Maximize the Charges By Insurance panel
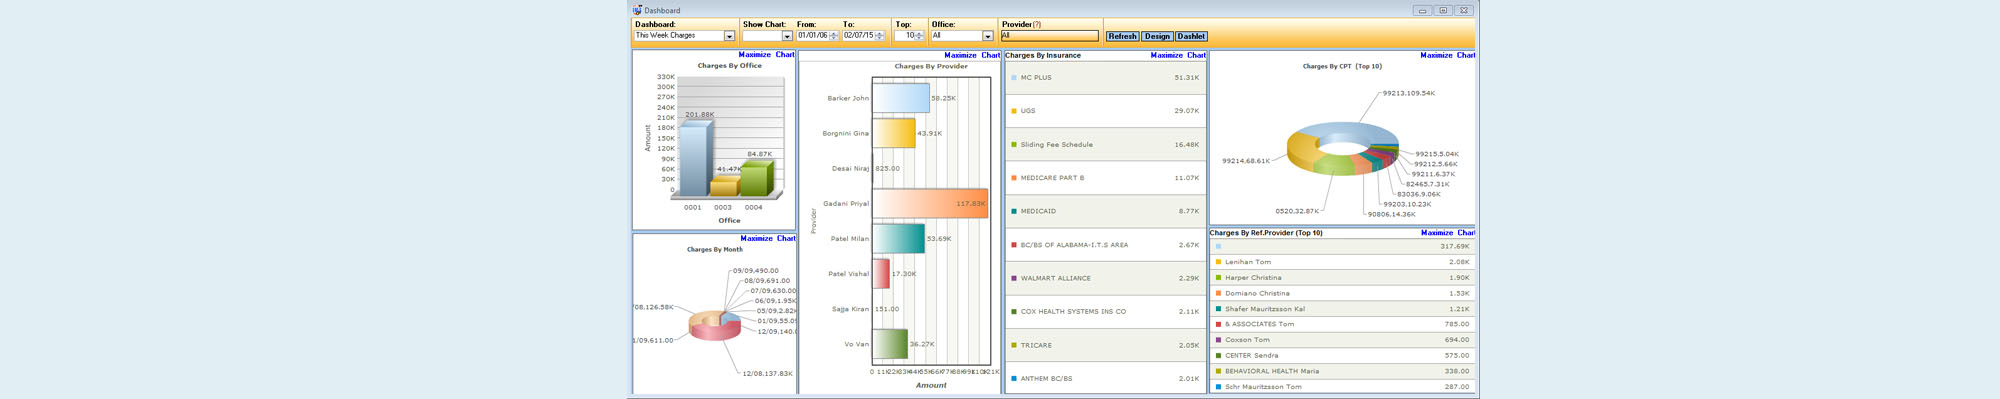This screenshot has height=399, width=2000. pos(1166,56)
